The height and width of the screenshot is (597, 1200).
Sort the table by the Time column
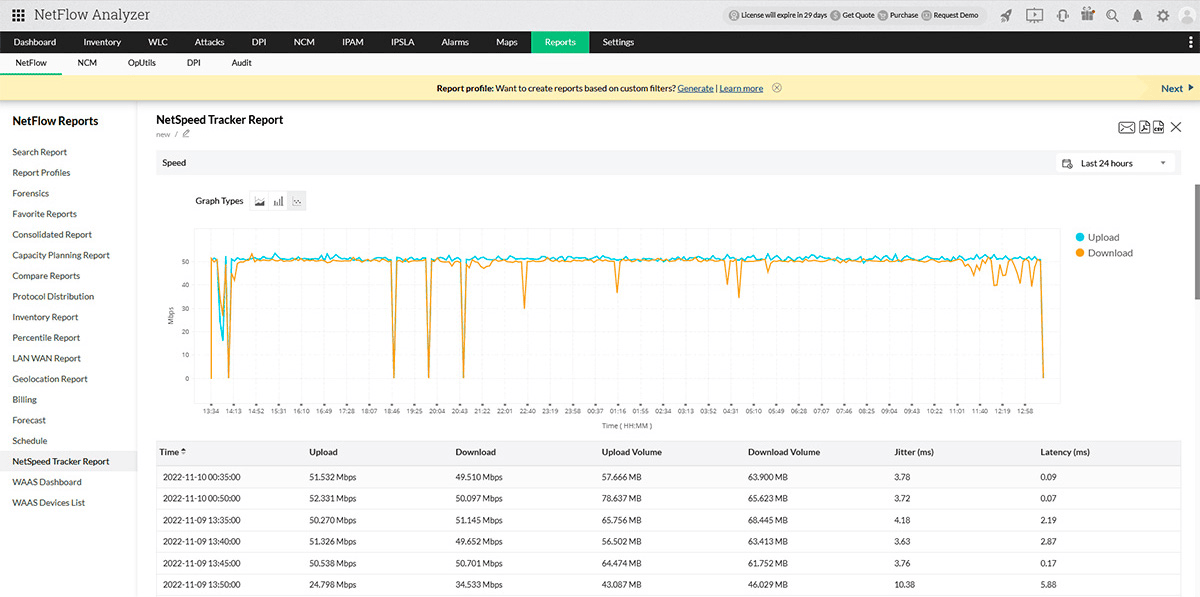pos(170,452)
